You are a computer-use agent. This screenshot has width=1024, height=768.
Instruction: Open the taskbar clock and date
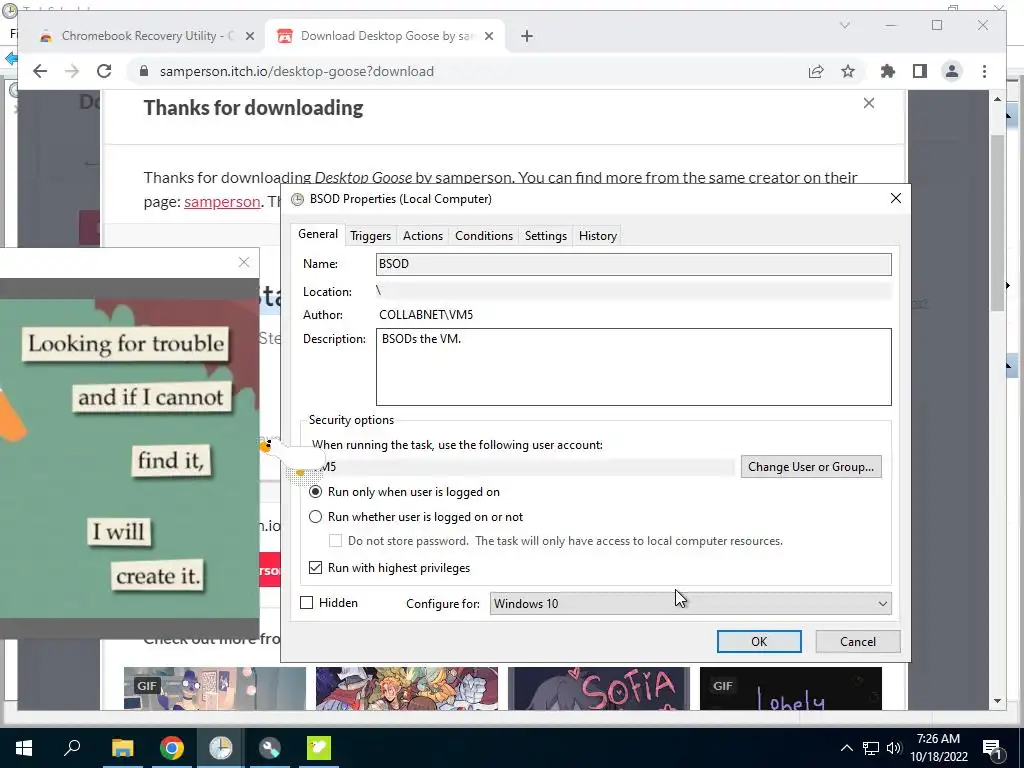tap(938, 748)
